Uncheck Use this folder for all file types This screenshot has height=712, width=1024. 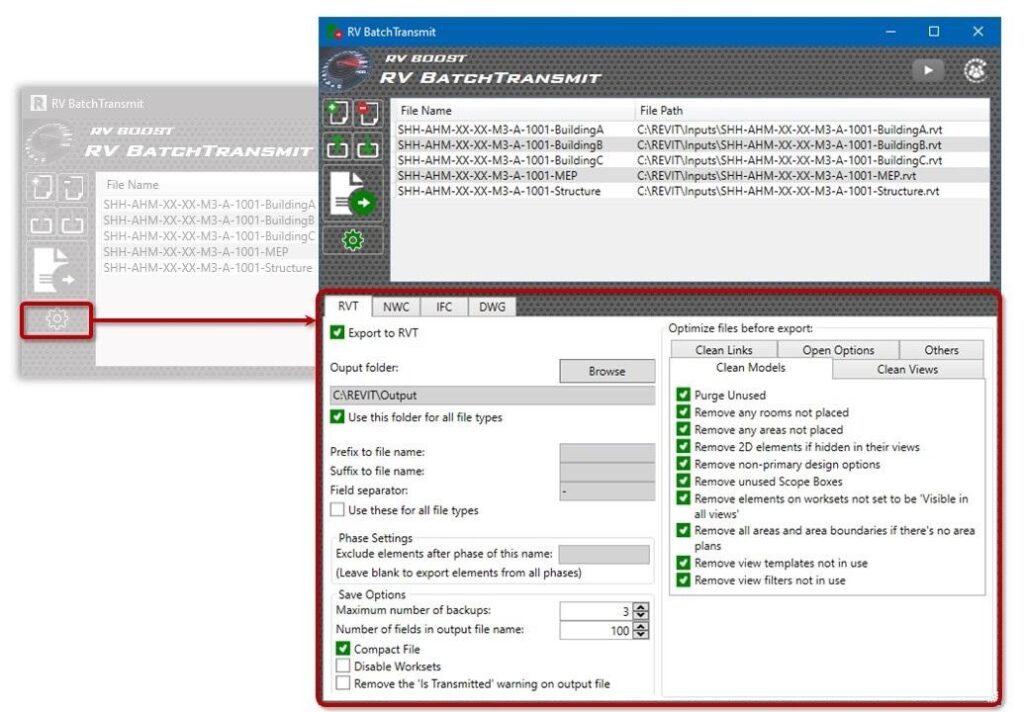pyautogui.click(x=337, y=417)
